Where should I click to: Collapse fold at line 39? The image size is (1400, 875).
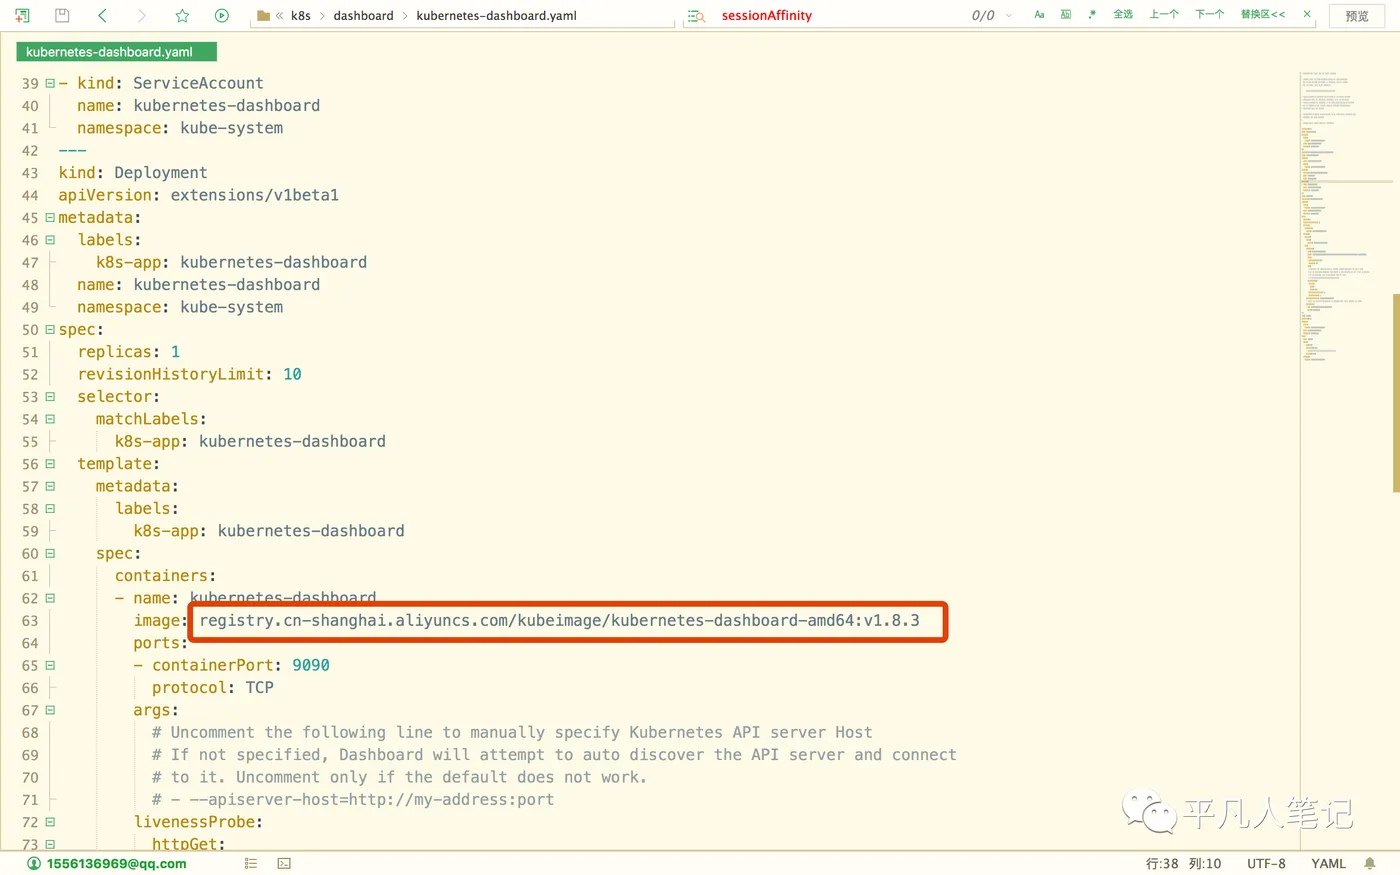(50, 83)
